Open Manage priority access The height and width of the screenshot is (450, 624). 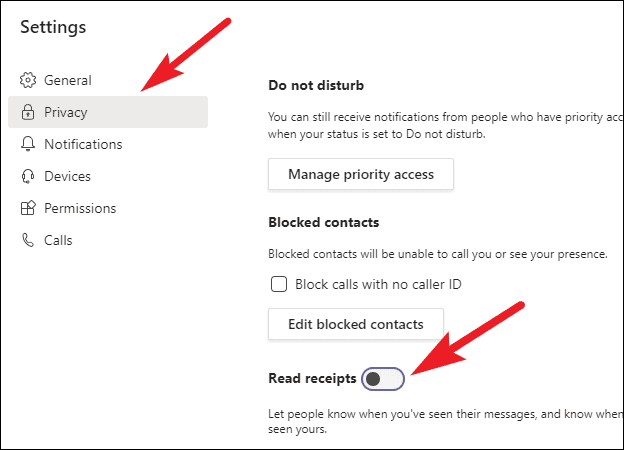(x=361, y=174)
